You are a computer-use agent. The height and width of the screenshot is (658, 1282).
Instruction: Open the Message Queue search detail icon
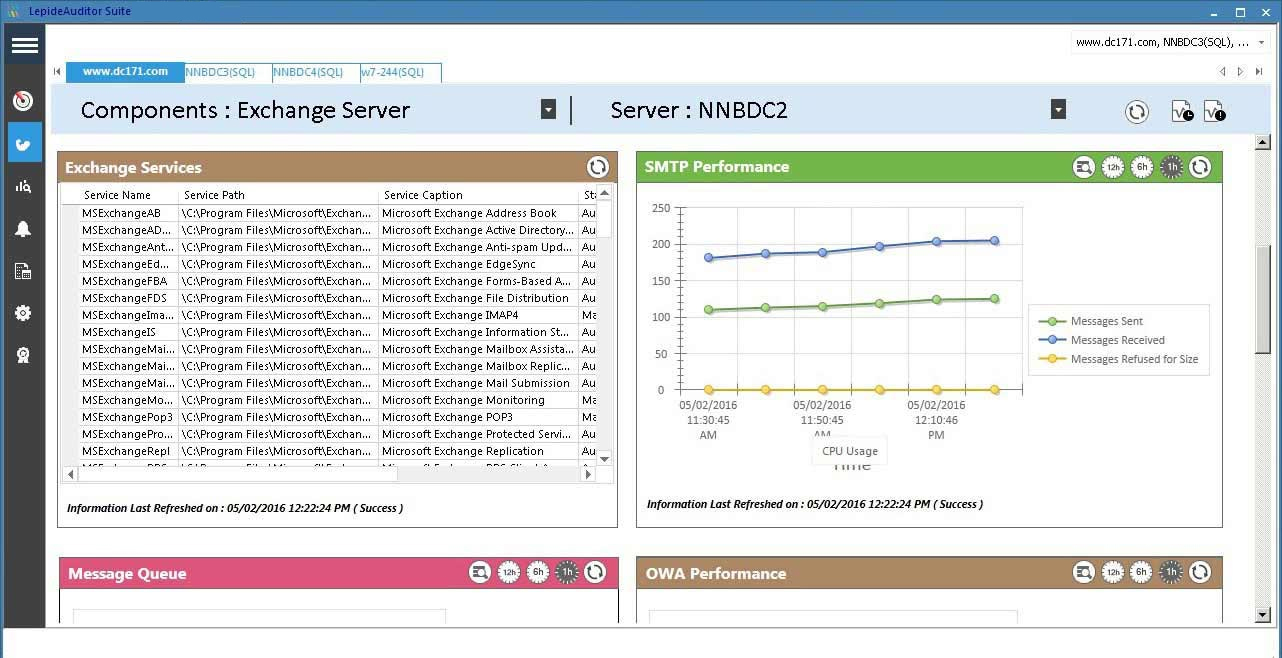click(480, 573)
